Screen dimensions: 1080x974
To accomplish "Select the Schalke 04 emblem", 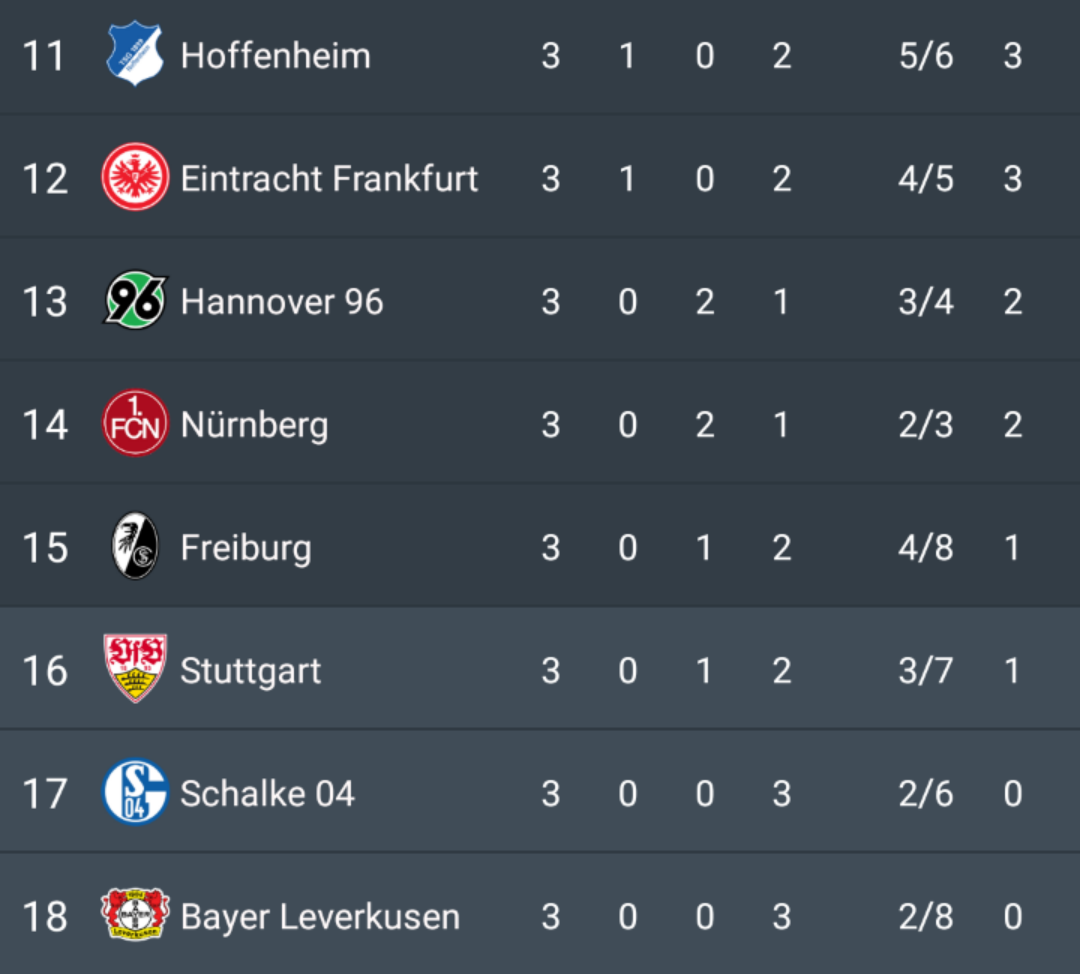I will click(x=135, y=793).
